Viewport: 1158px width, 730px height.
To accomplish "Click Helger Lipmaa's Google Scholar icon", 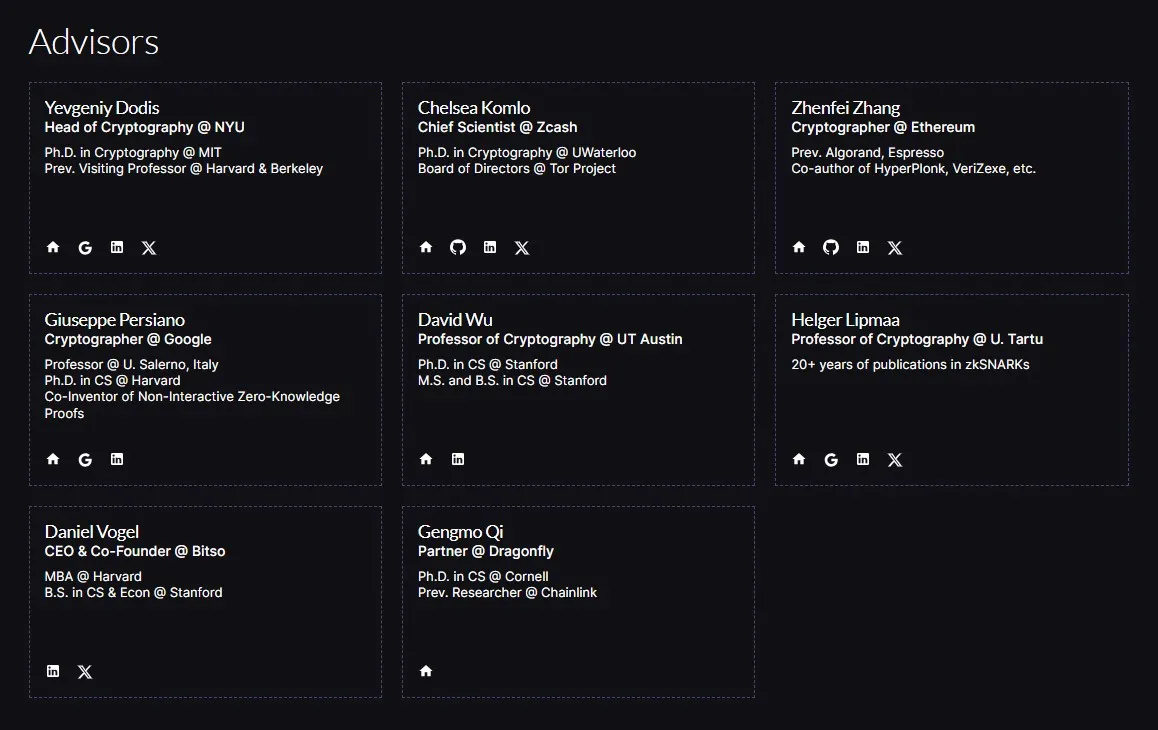I will click(831, 459).
